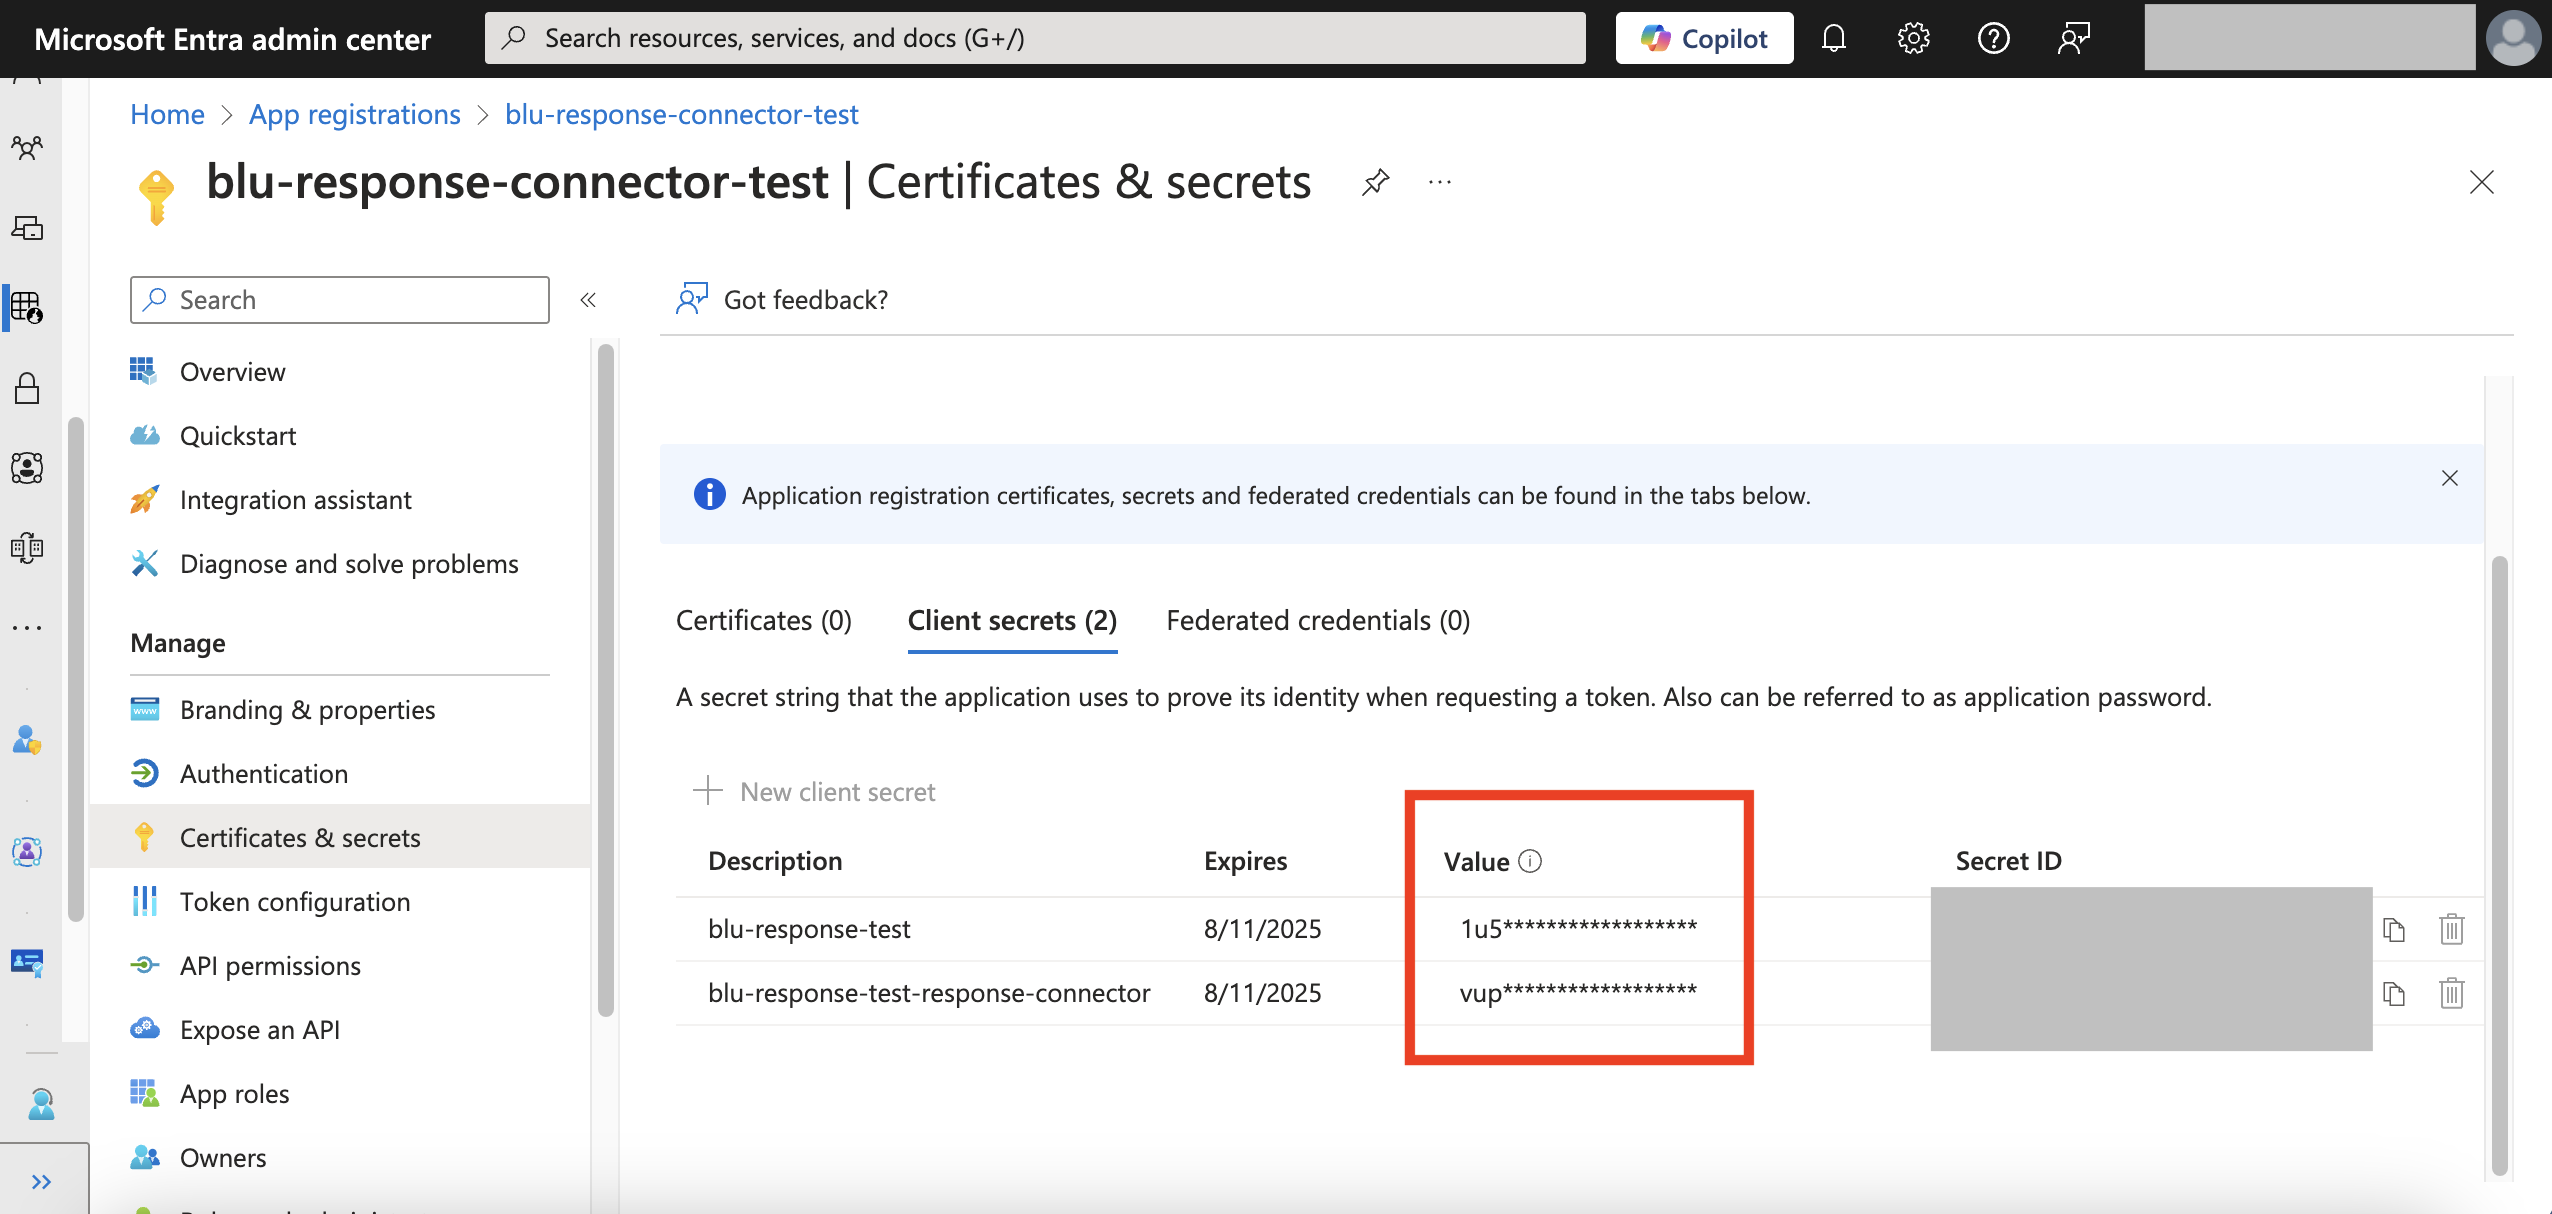Open the account avatar menu
This screenshot has width=2552, height=1214.
[x=2513, y=38]
